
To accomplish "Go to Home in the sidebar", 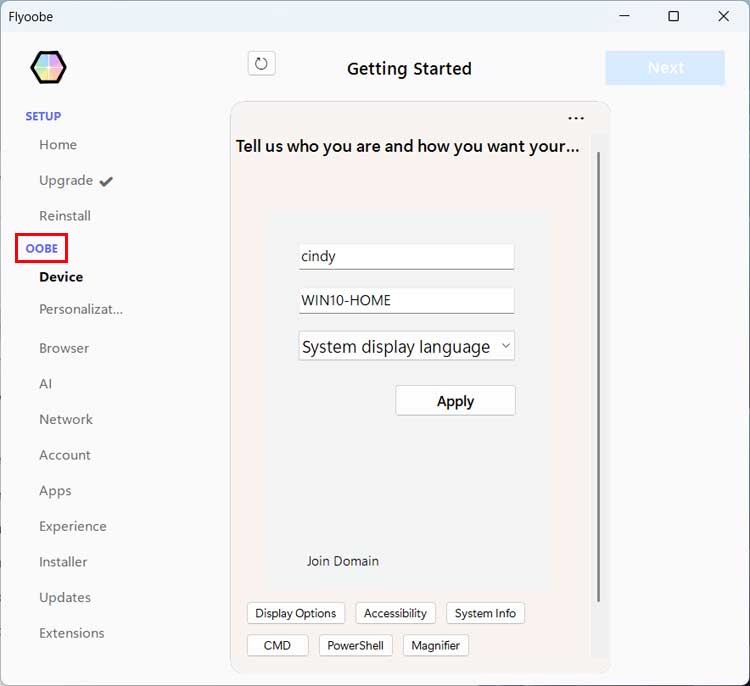I will (58, 145).
